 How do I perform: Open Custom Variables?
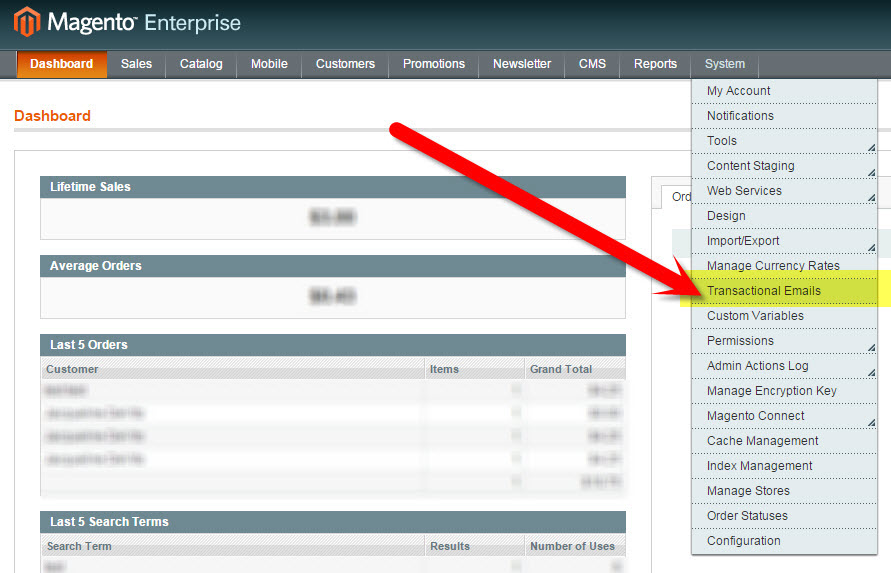click(784, 316)
